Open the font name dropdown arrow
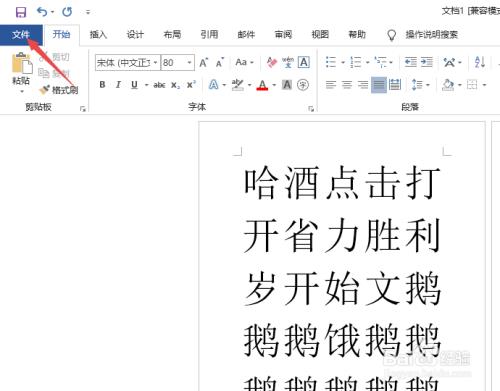This screenshot has width=500, height=391. pyautogui.click(x=155, y=63)
